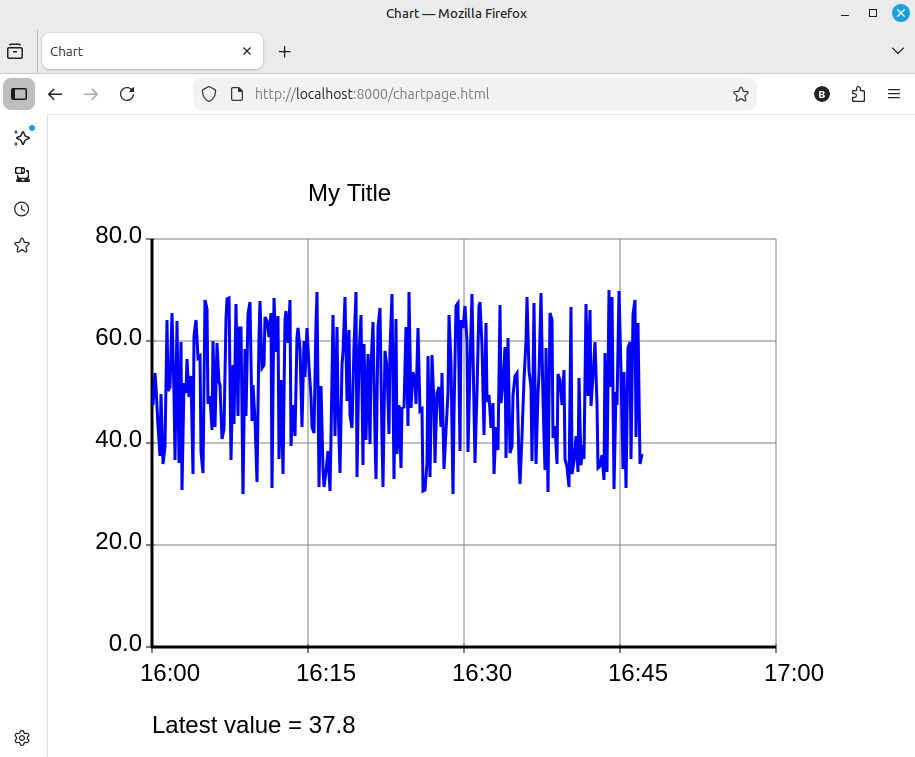Toggle the Firefox sidebar button
Viewport: 915px width, 757px height.
point(19,94)
